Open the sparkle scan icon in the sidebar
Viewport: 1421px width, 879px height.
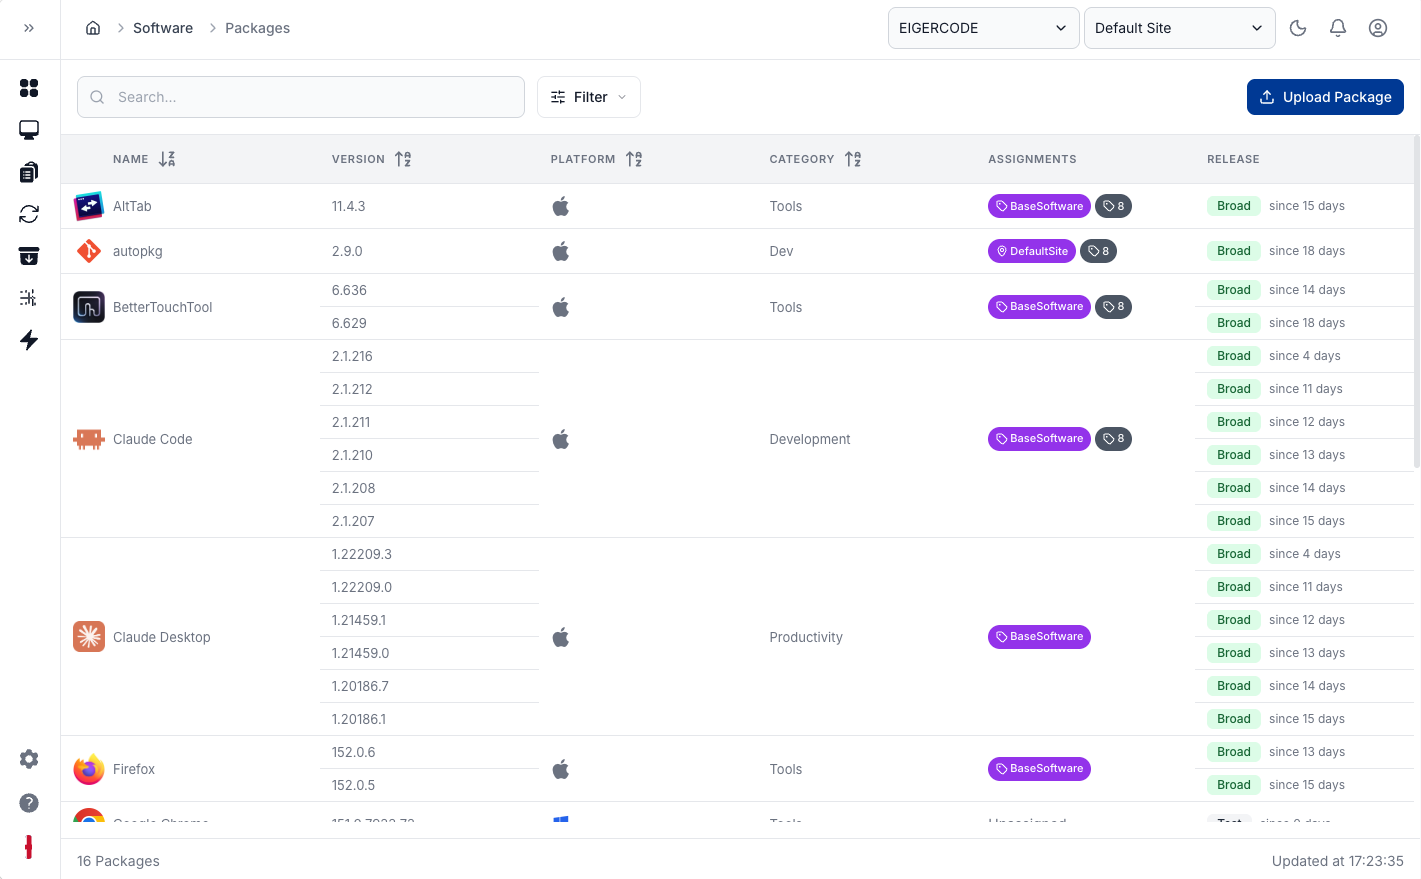[29, 298]
